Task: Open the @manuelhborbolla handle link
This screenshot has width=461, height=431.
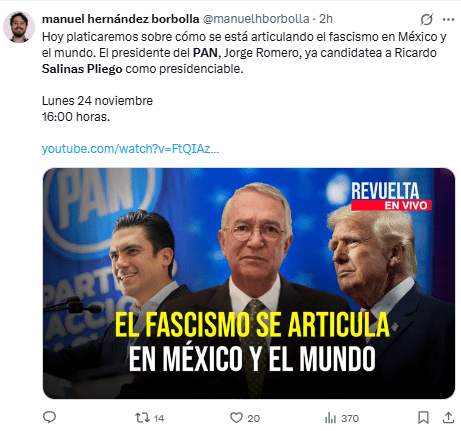Action: (x=256, y=19)
